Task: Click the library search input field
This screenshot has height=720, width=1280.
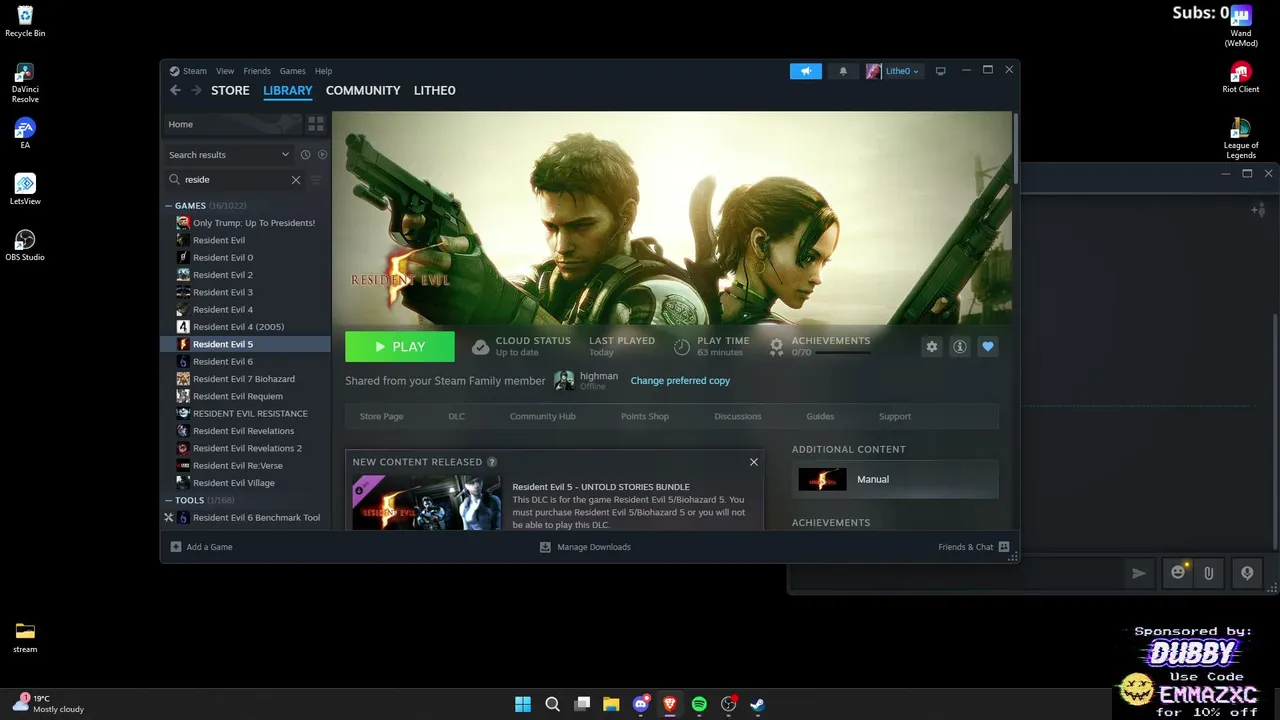Action: (234, 180)
